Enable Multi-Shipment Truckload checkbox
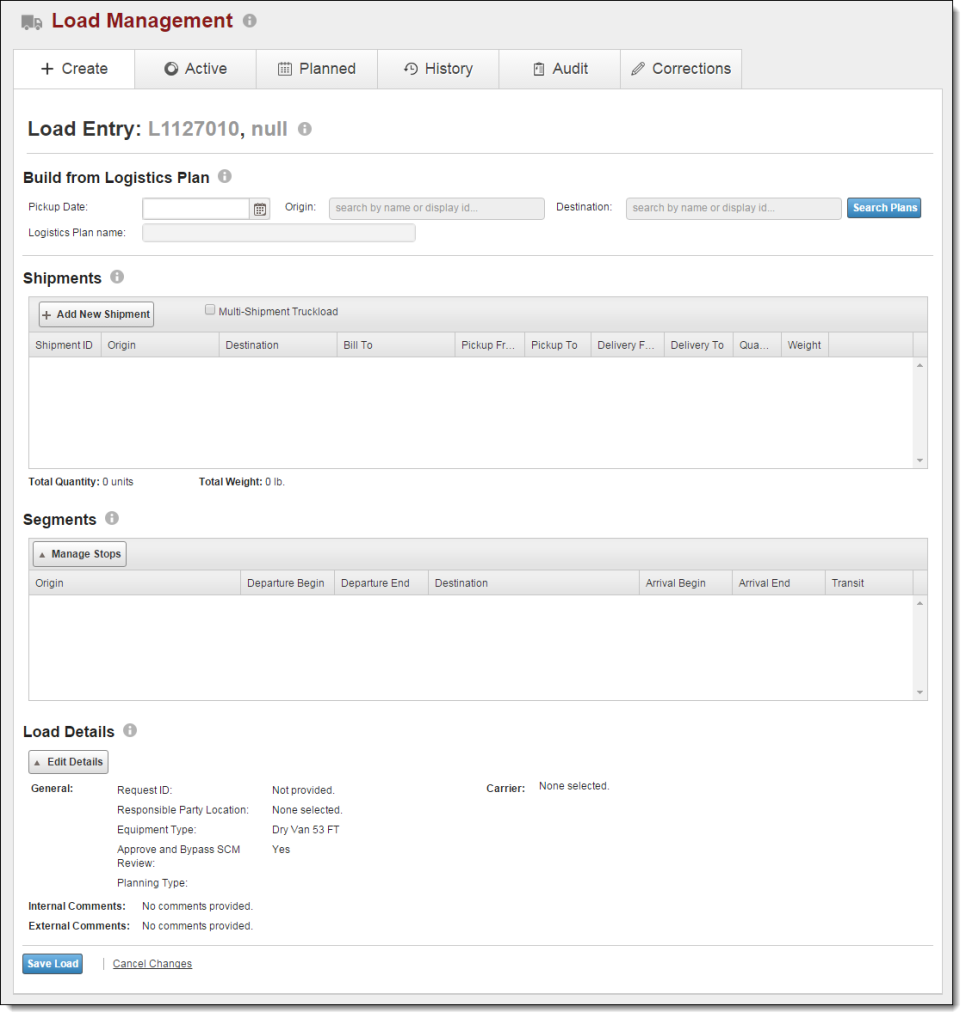 click(210, 310)
